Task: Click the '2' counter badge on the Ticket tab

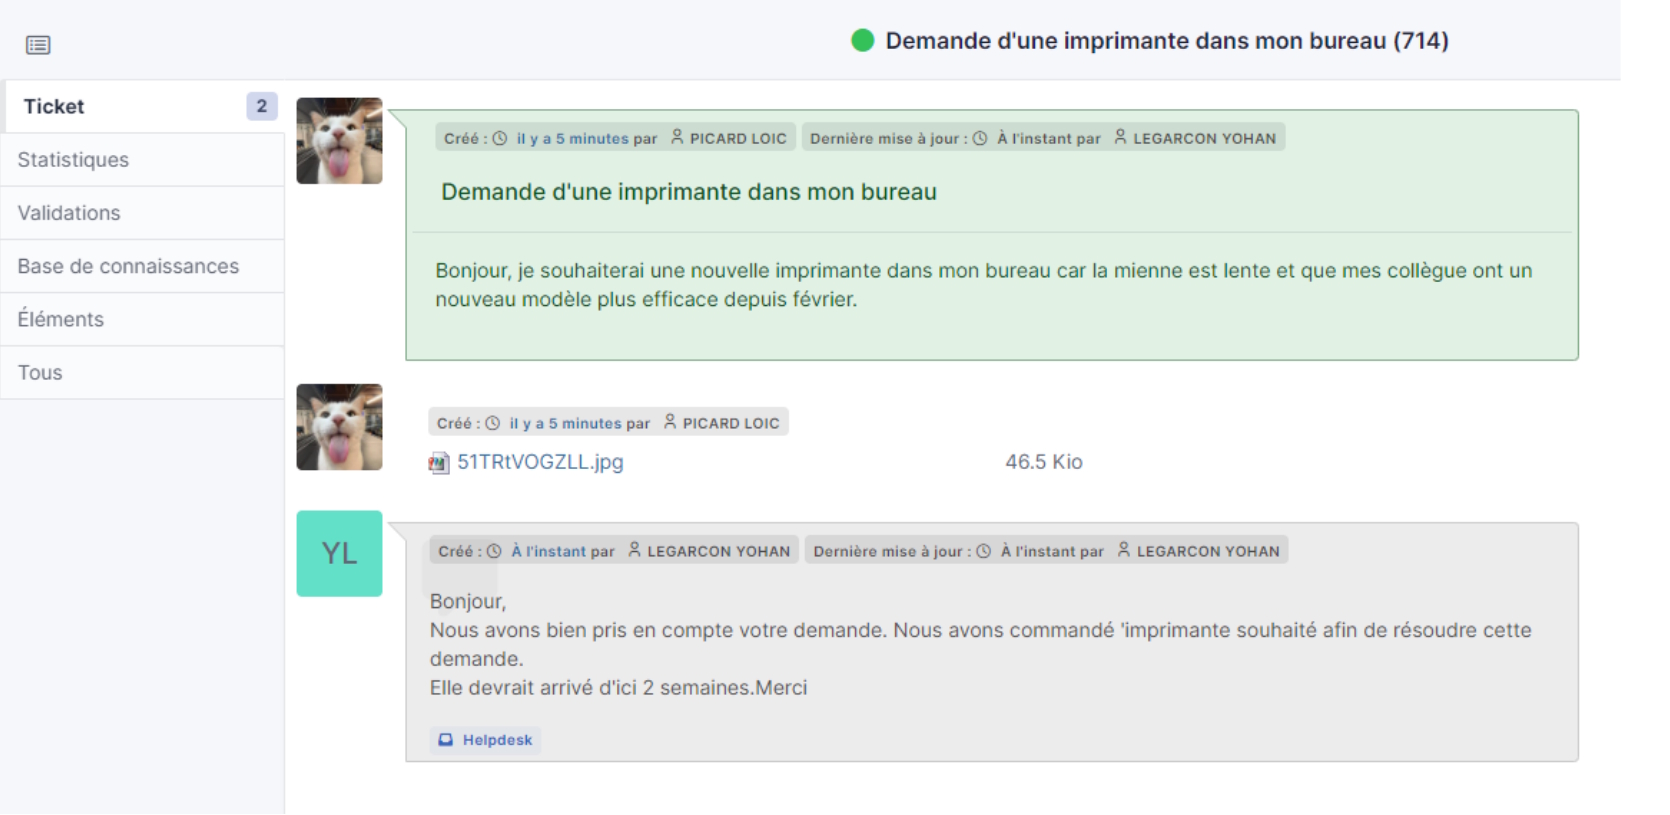Action: click(x=261, y=106)
